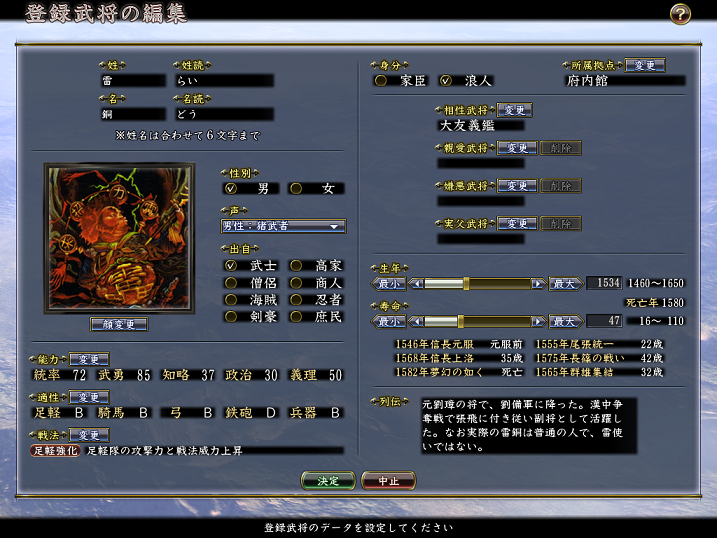Viewport: 717px width, 538px height.
Task: Choose 忍者 as origin
Action: point(296,299)
